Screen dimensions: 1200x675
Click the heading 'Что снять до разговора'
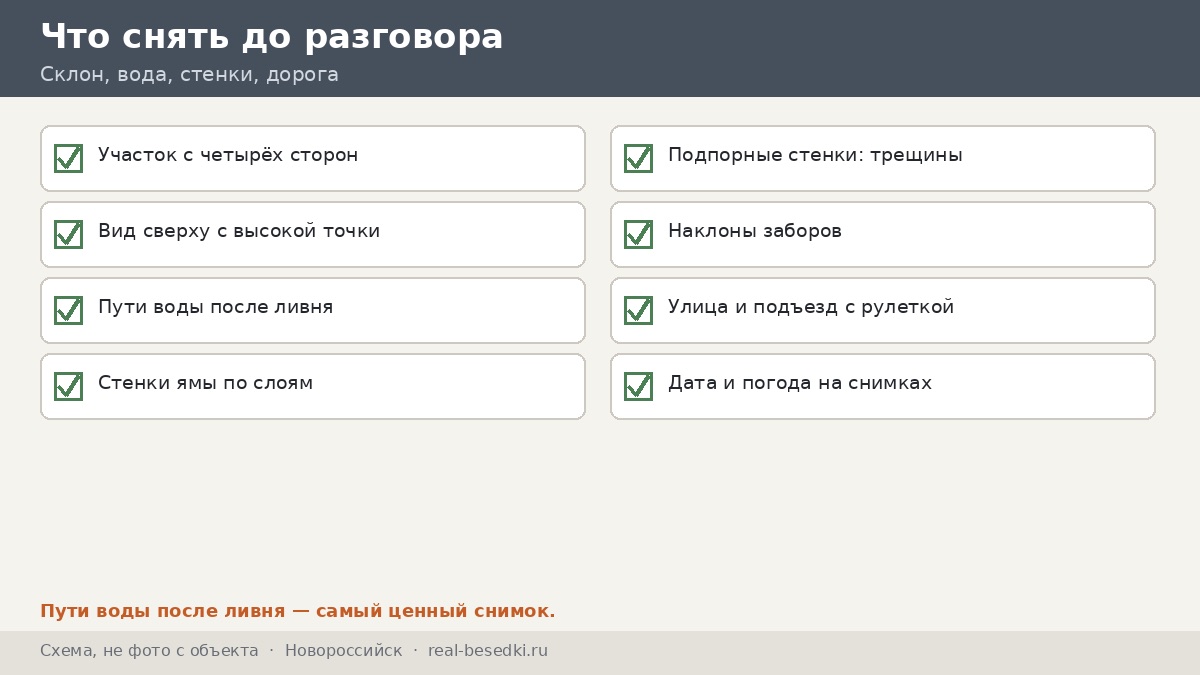pos(272,37)
